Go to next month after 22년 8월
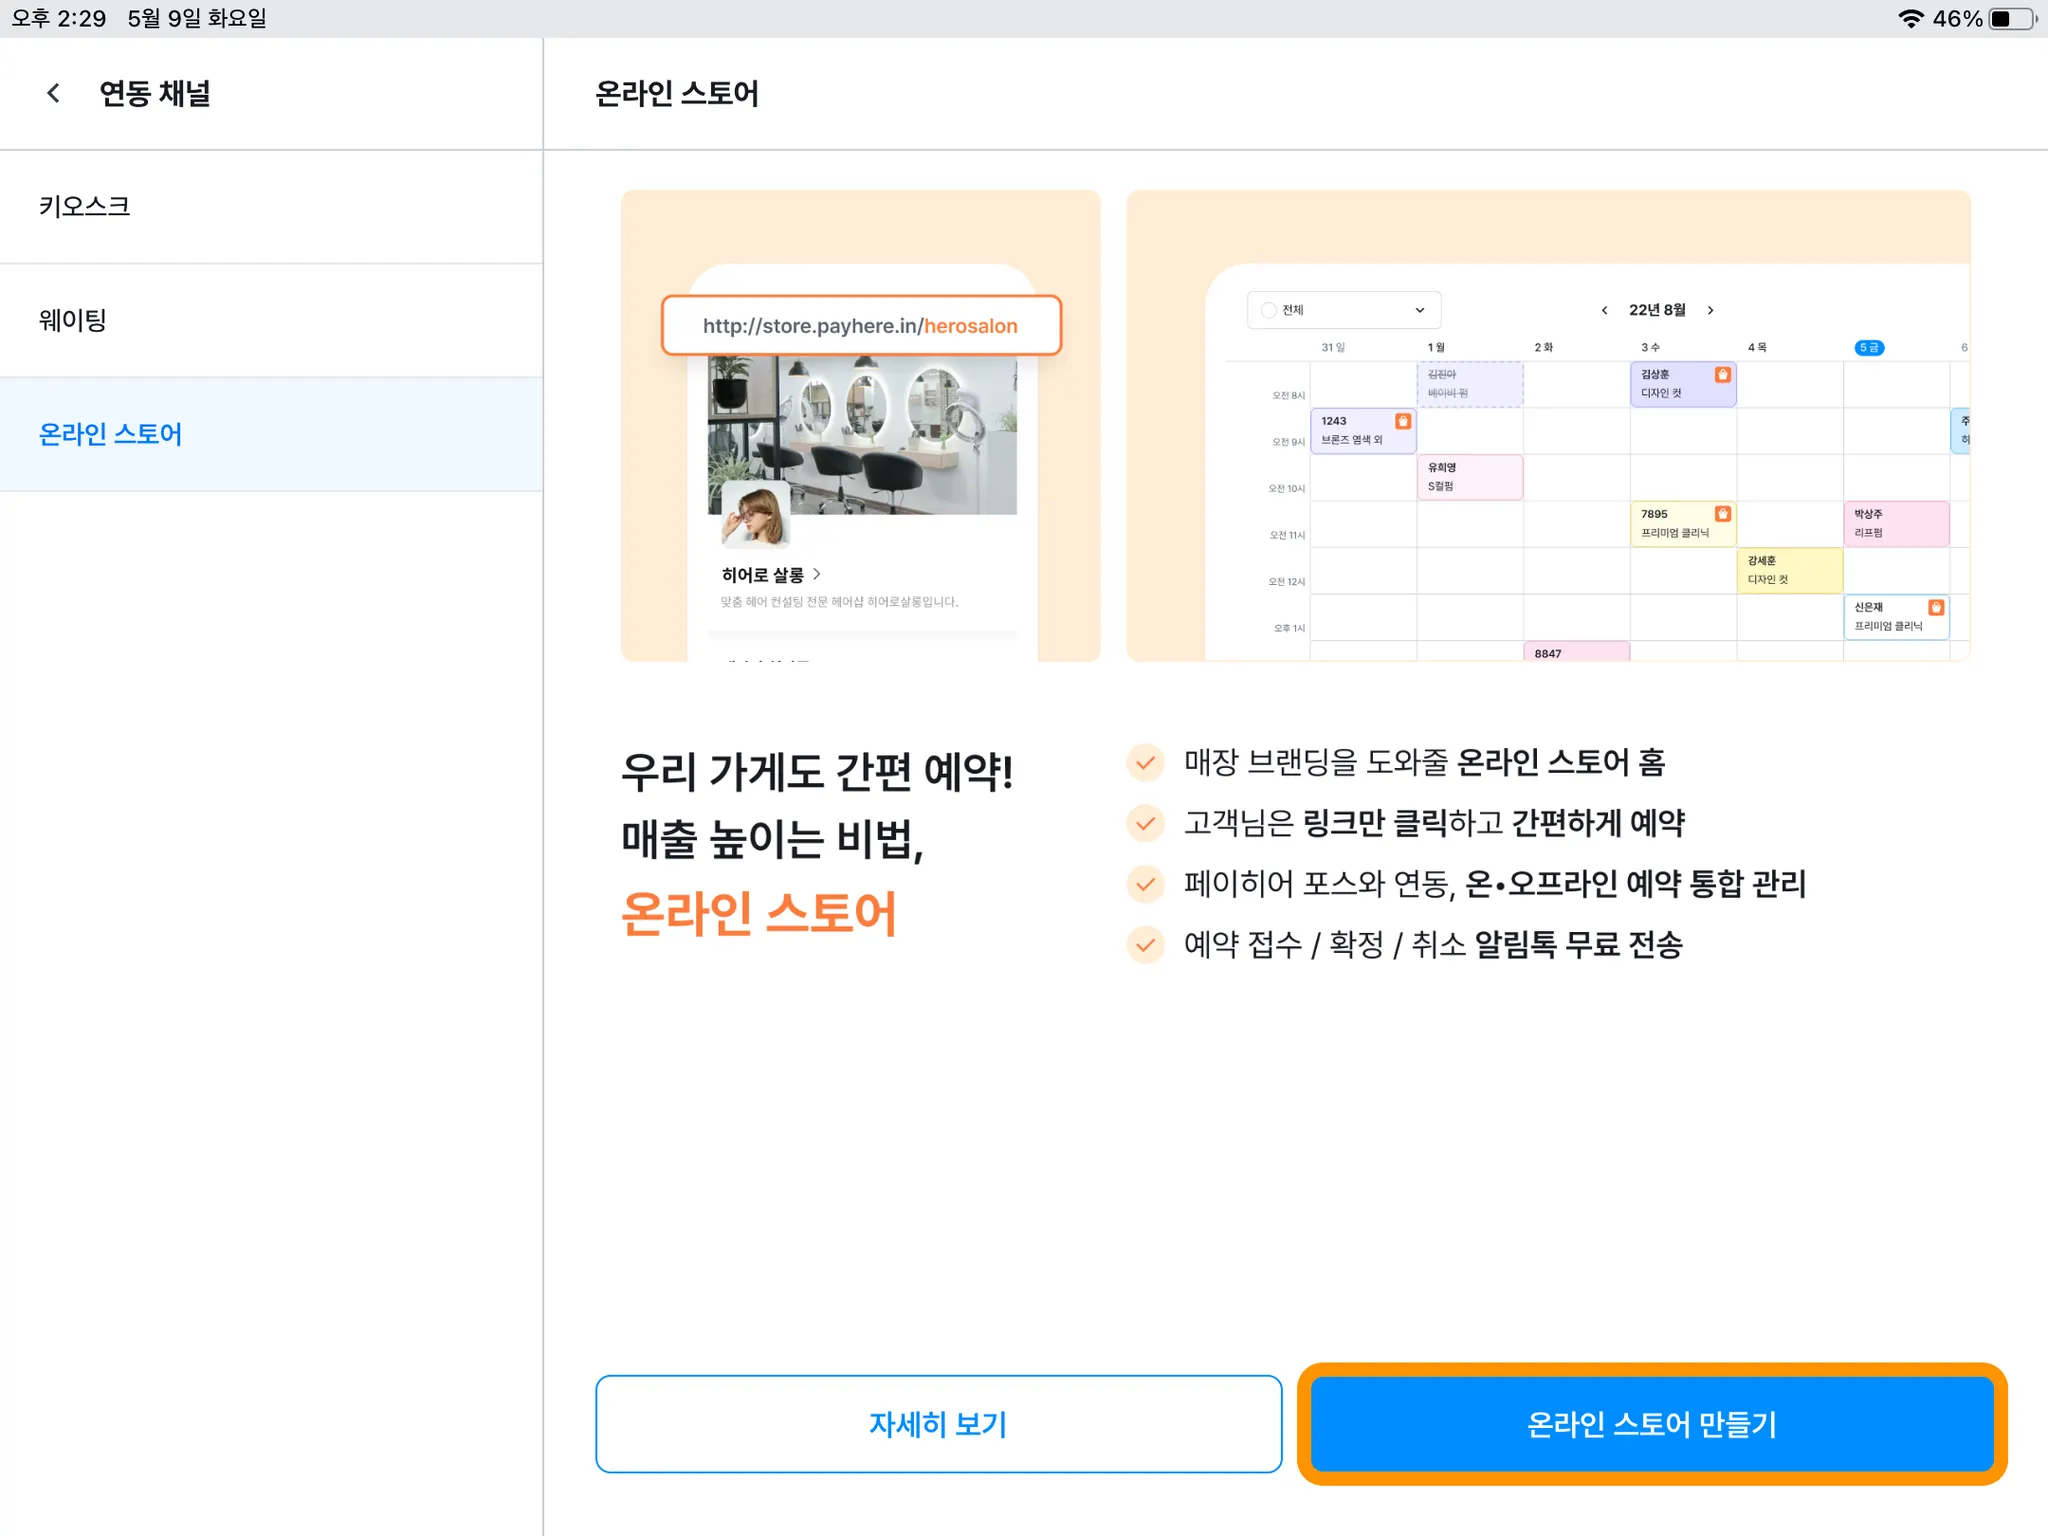Image resolution: width=2048 pixels, height=1536 pixels. 1711,310
